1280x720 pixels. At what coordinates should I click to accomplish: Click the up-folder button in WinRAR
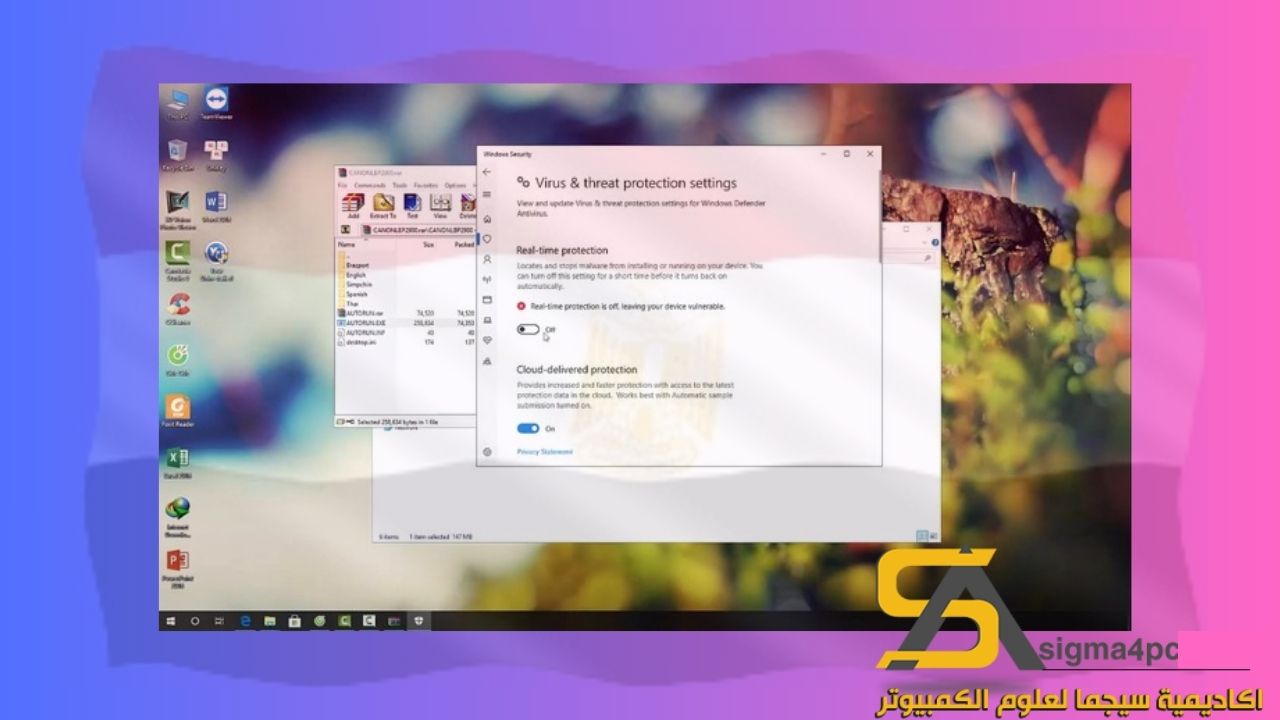pos(346,229)
